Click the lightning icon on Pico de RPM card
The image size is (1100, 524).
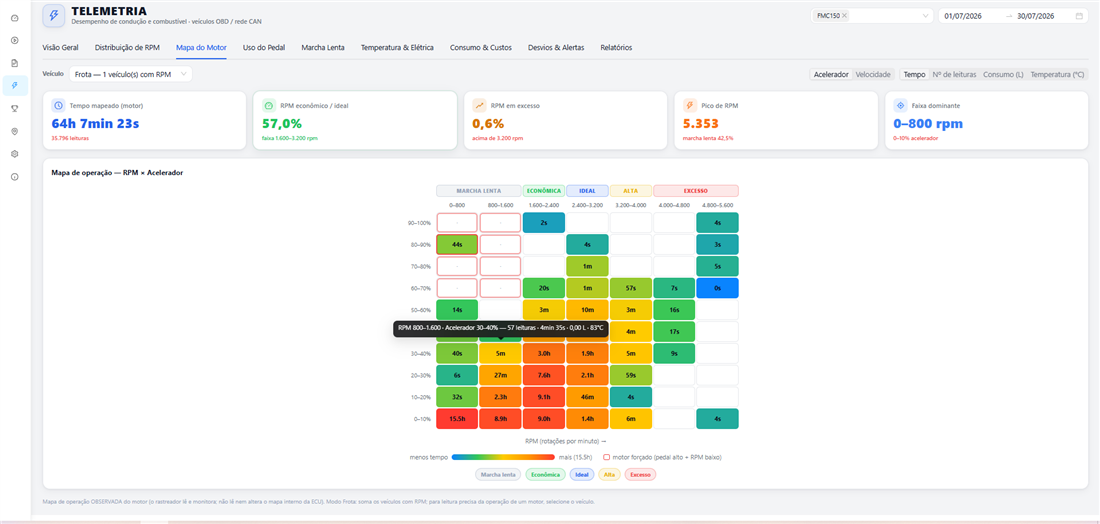690,105
